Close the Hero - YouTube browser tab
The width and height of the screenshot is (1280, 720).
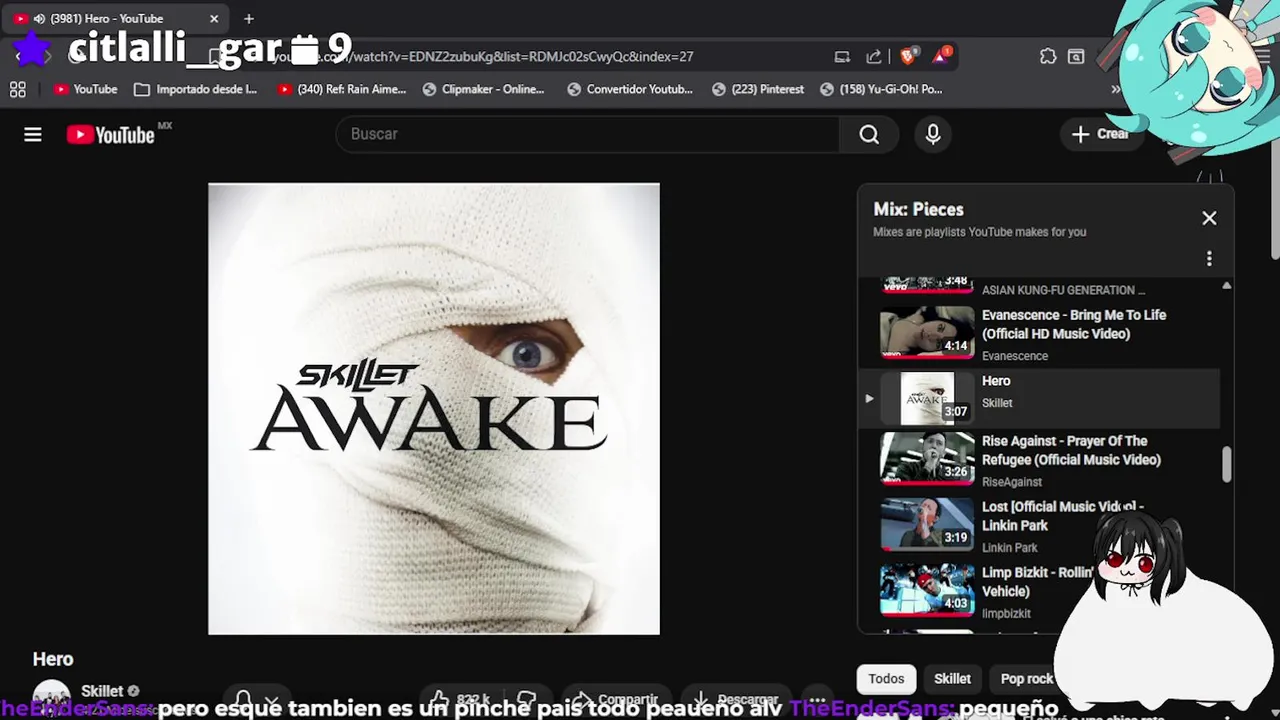214,18
